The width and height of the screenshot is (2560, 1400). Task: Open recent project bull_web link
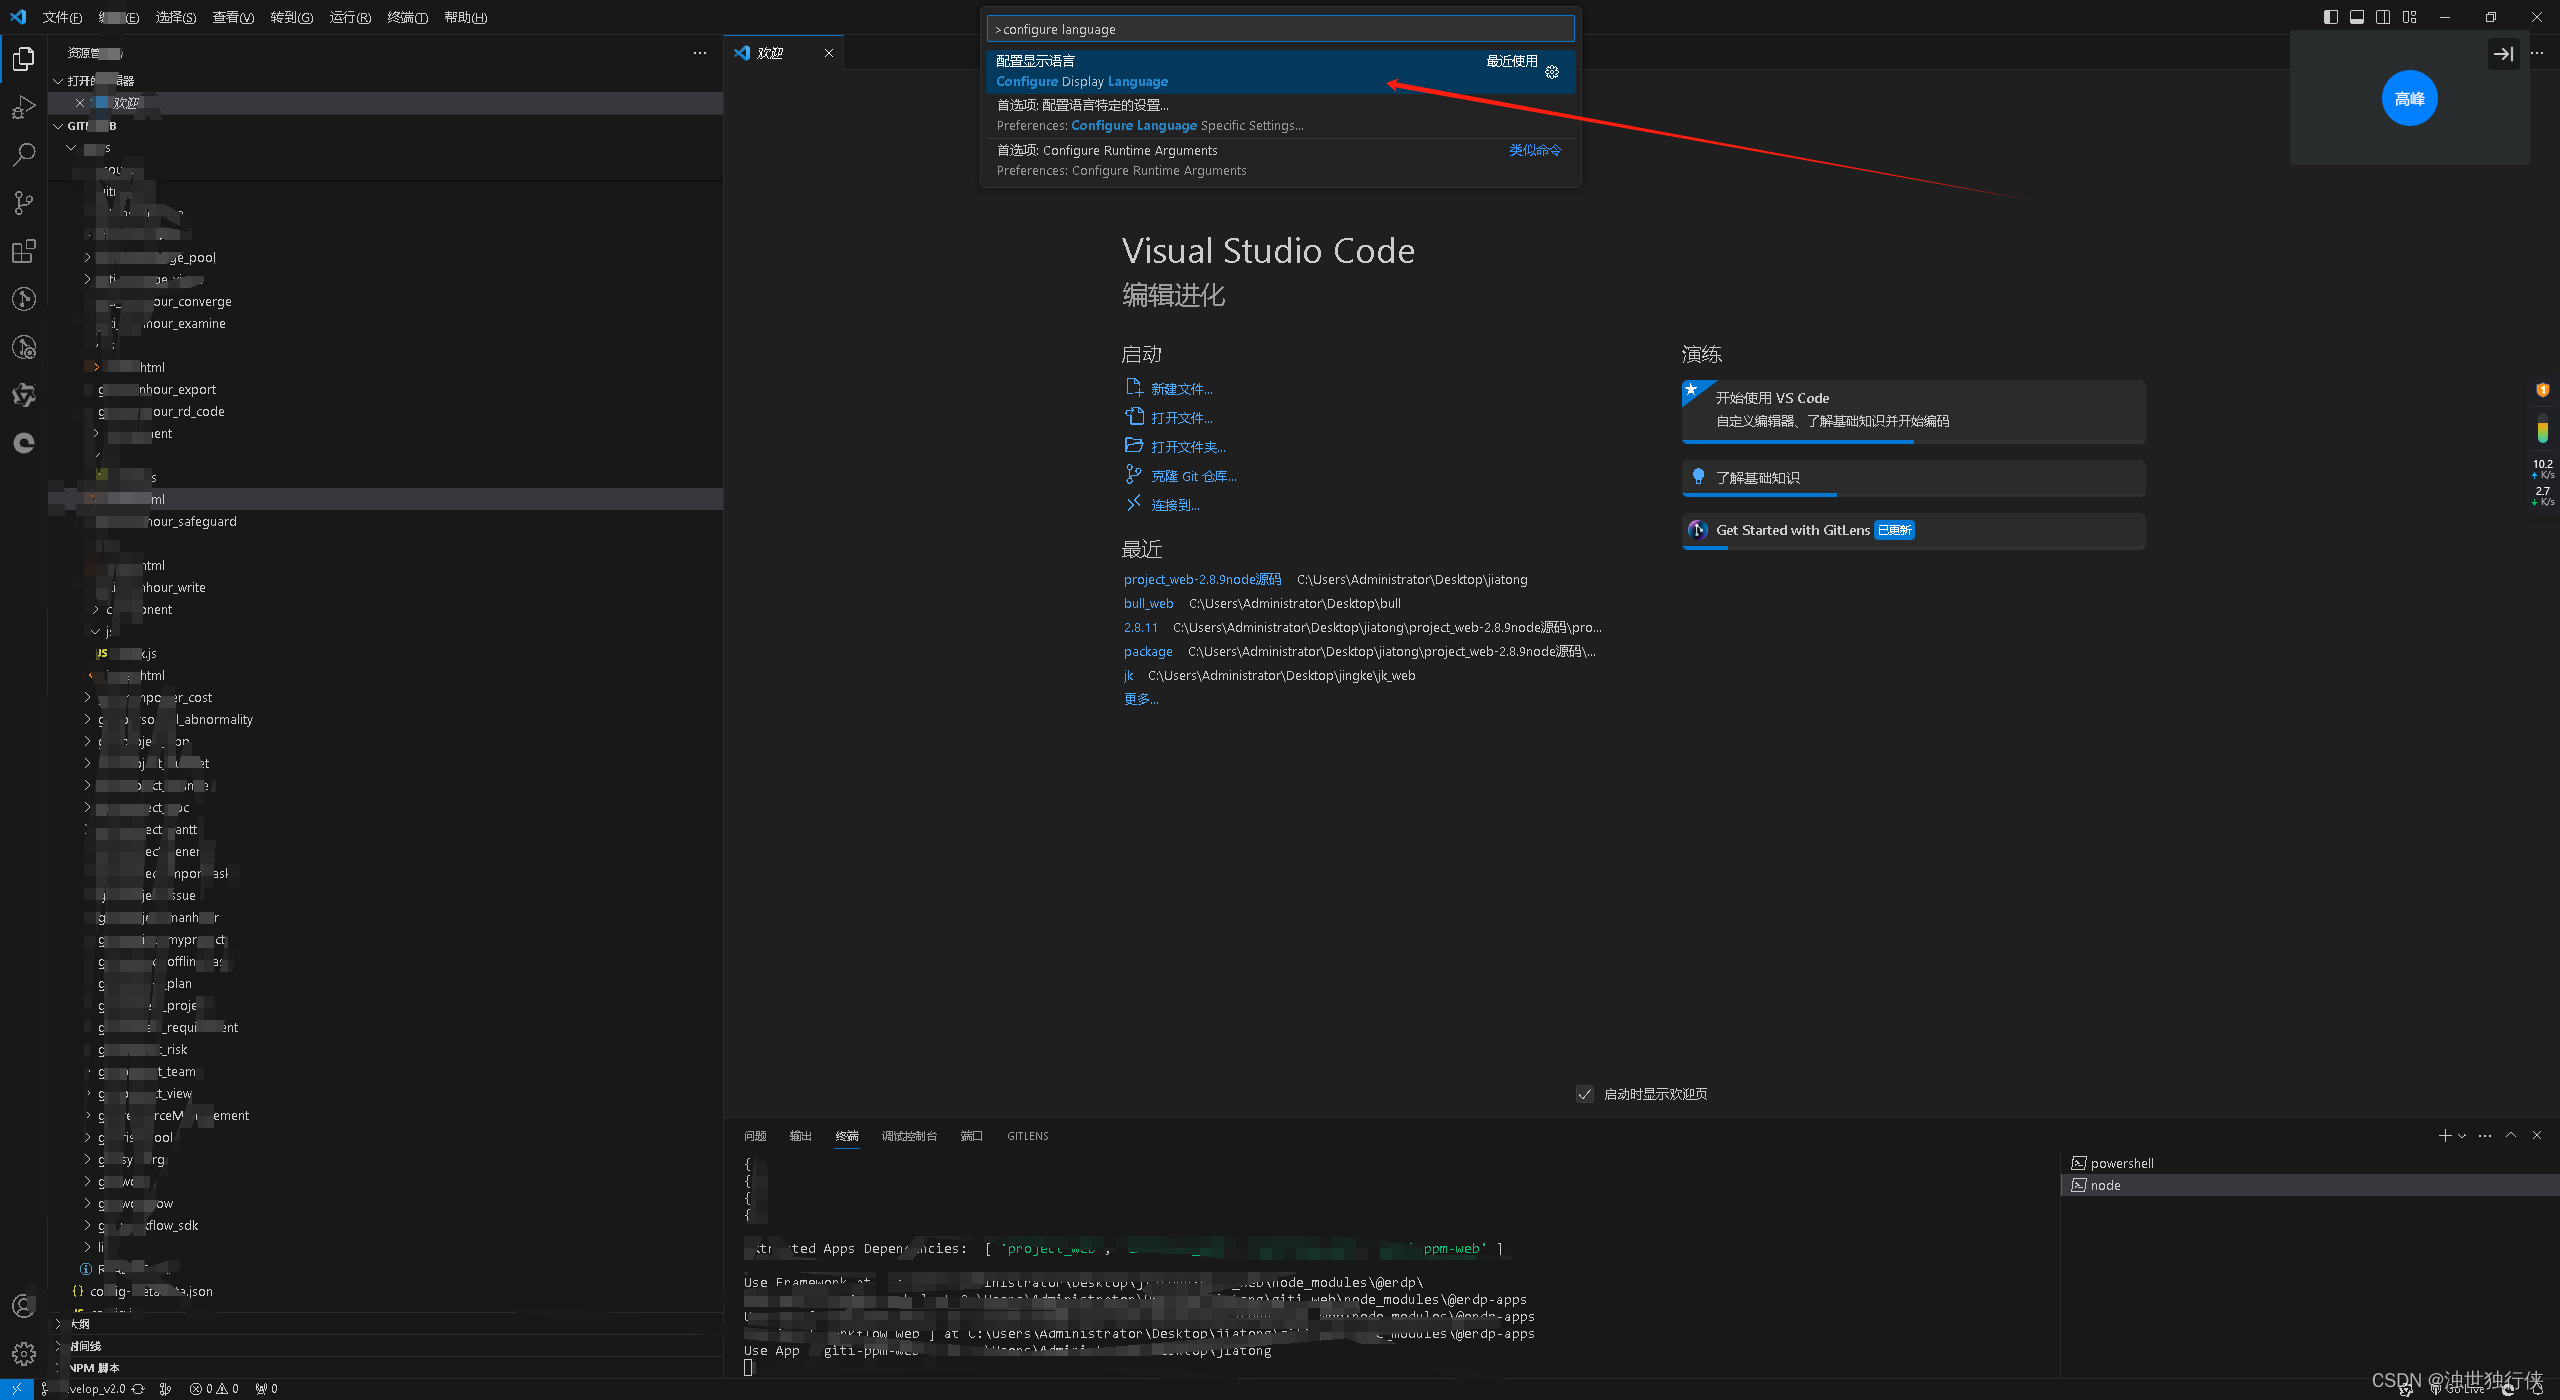tap(1148, 603)
